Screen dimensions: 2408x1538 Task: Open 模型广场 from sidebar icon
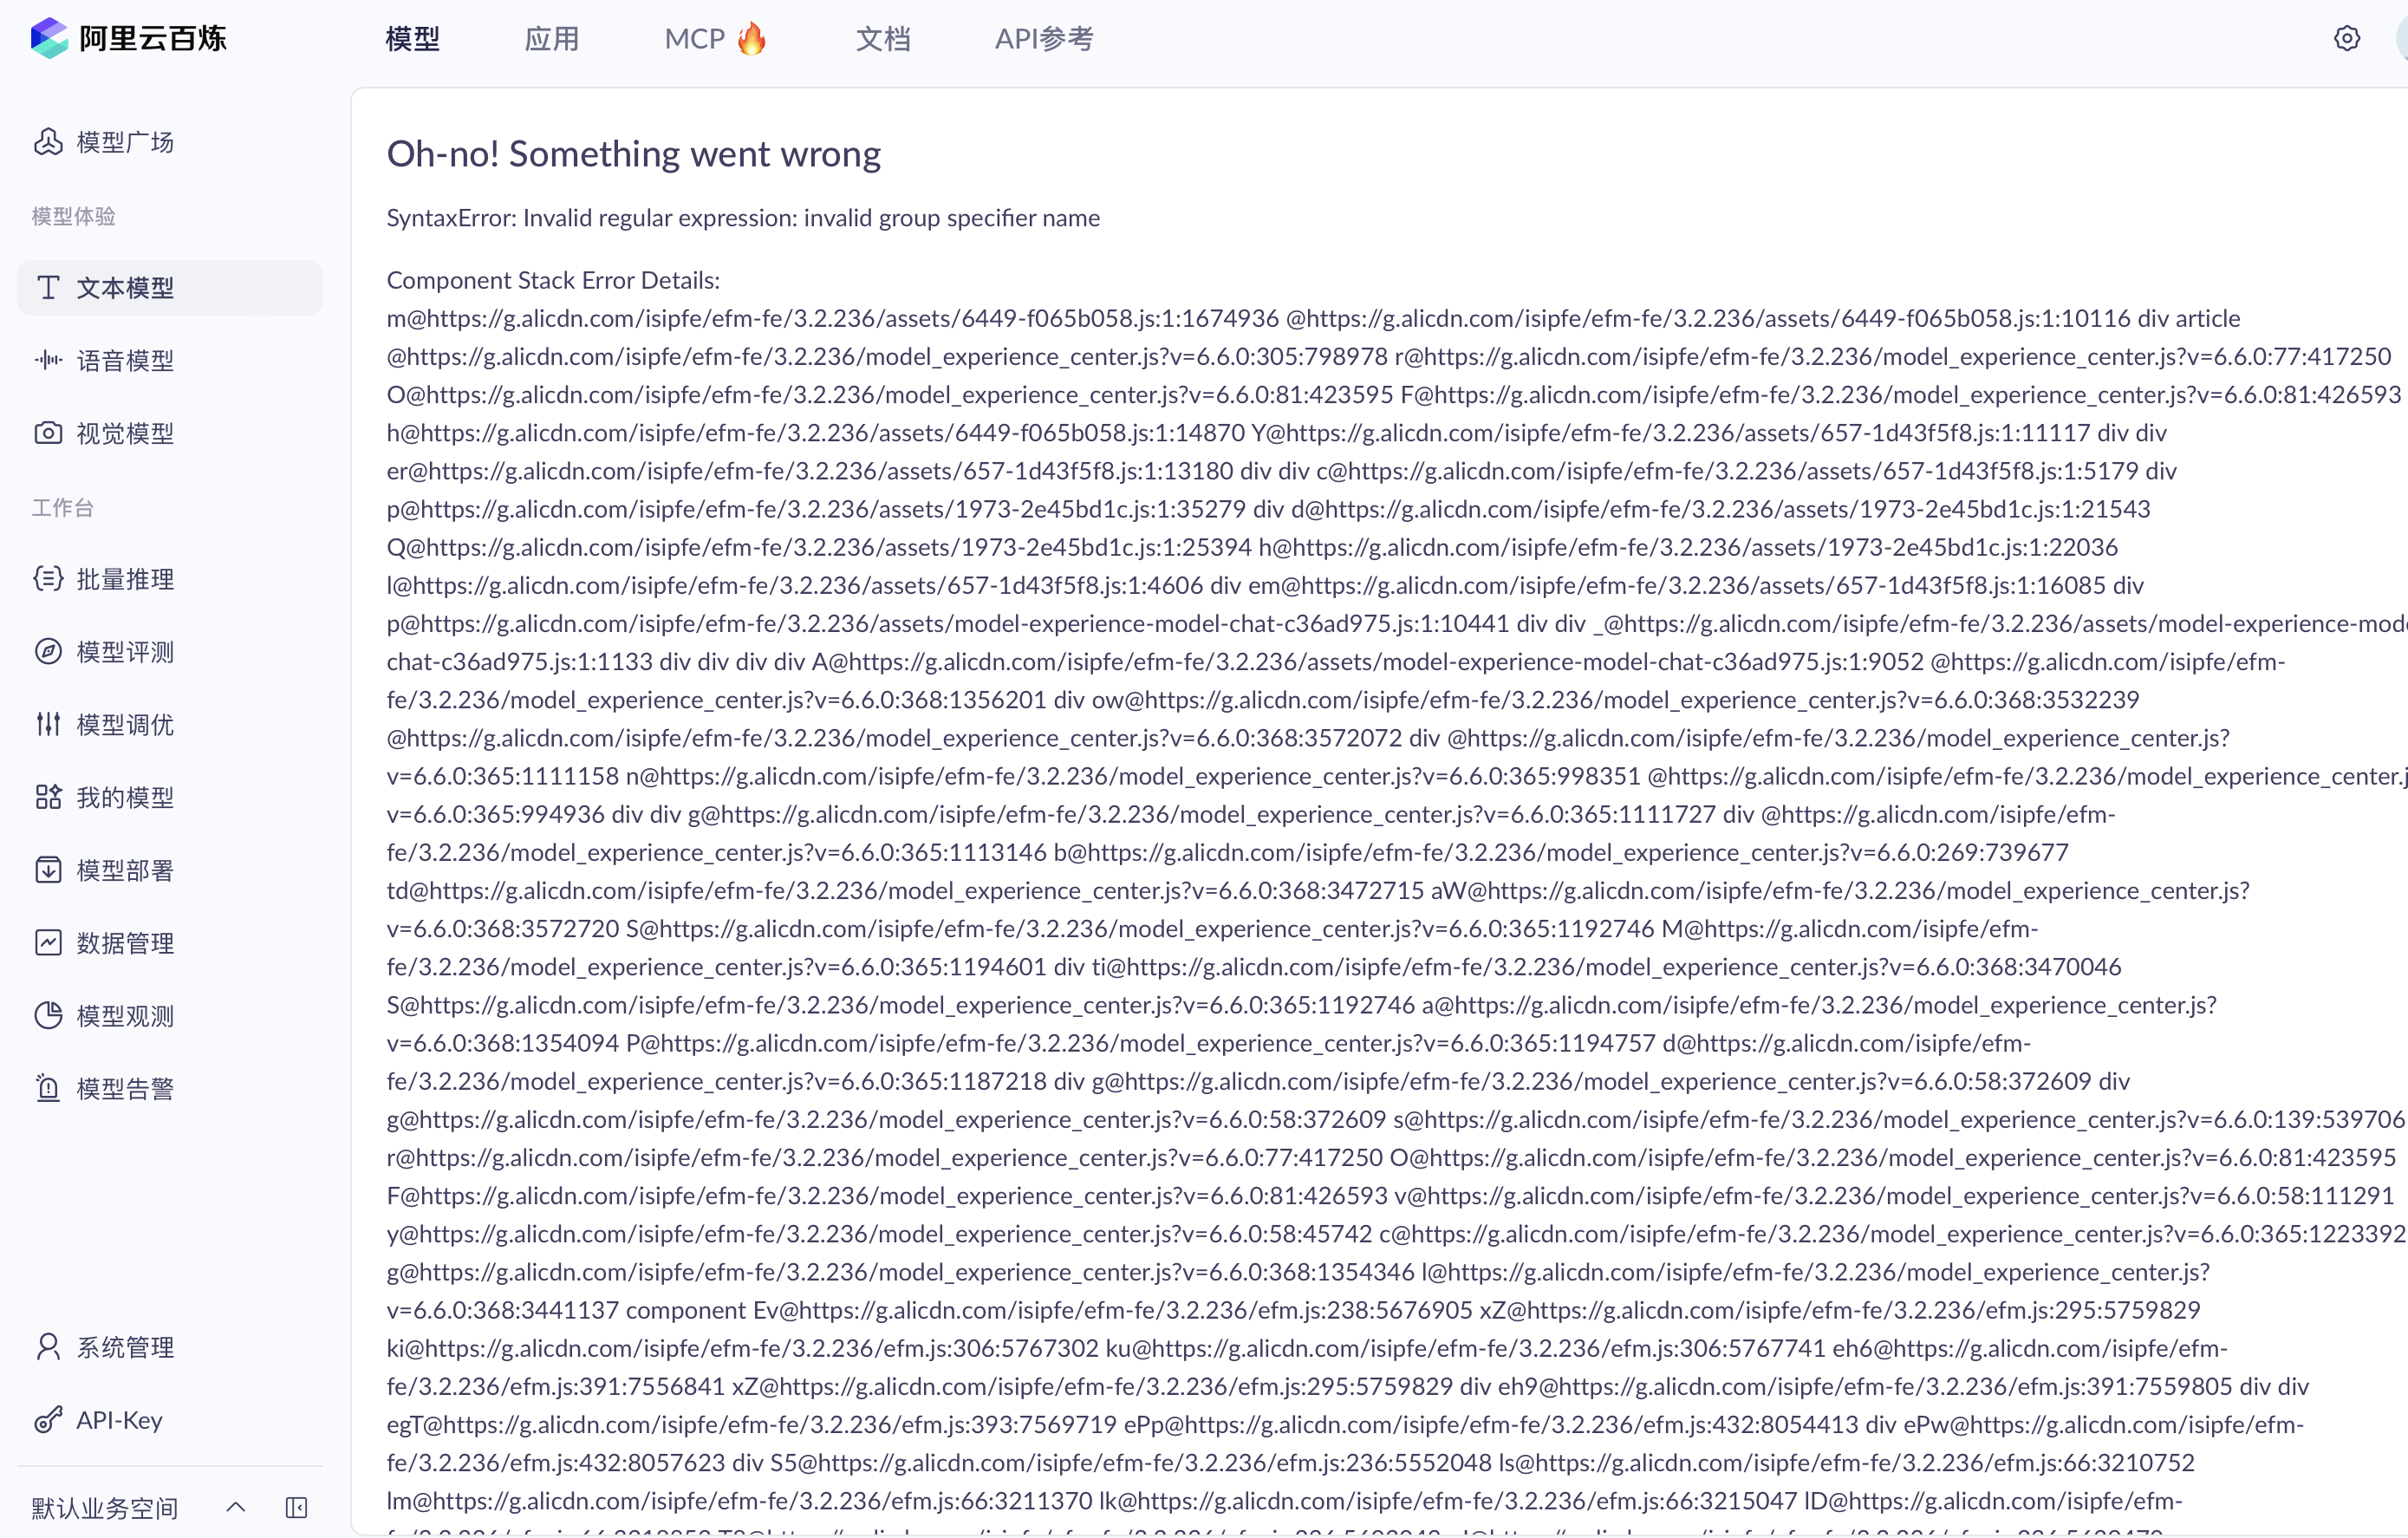coord(48,142)
